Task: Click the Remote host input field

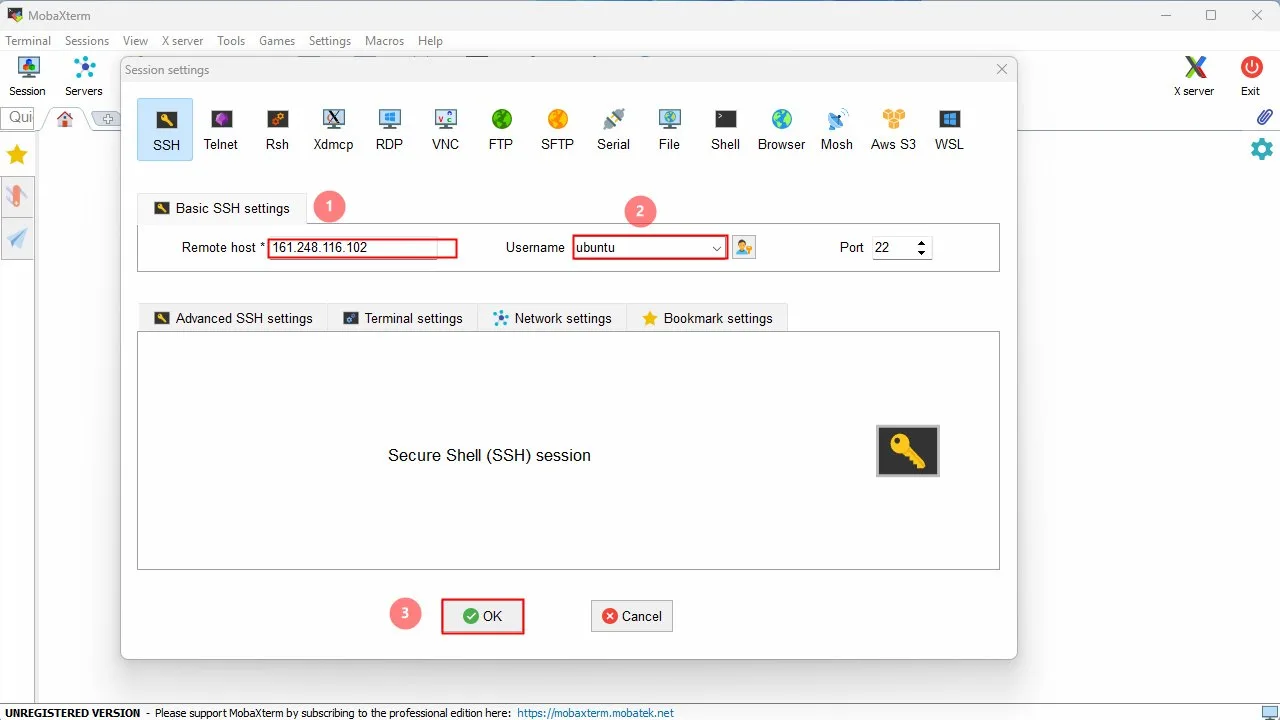Action: [x=362, y=247]
